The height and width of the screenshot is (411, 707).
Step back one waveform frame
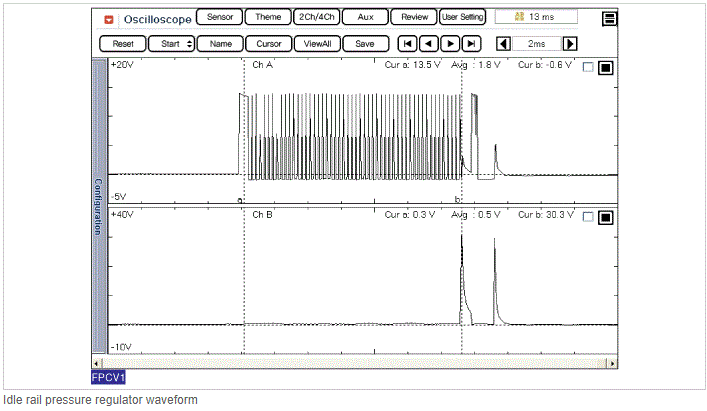(x=428, y=44)
